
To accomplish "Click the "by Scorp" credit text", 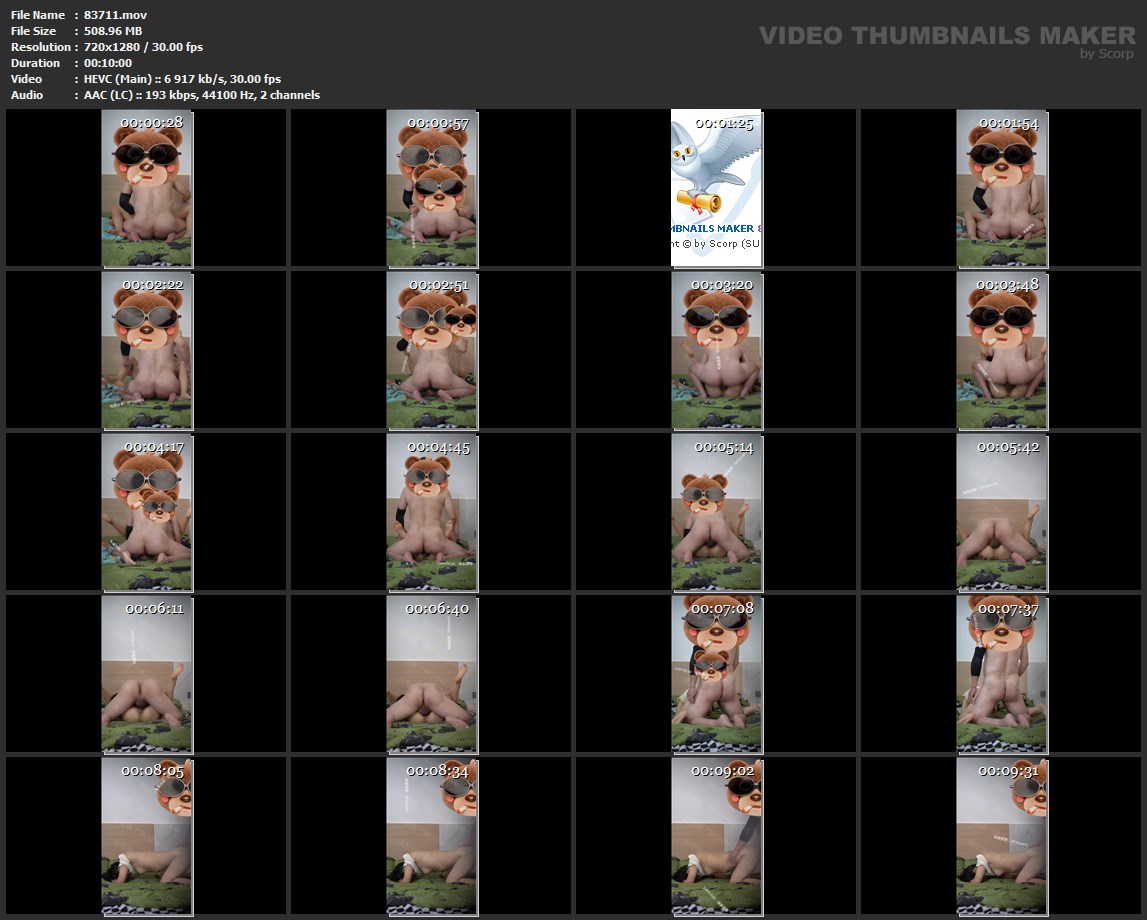I will (1107, 54).
